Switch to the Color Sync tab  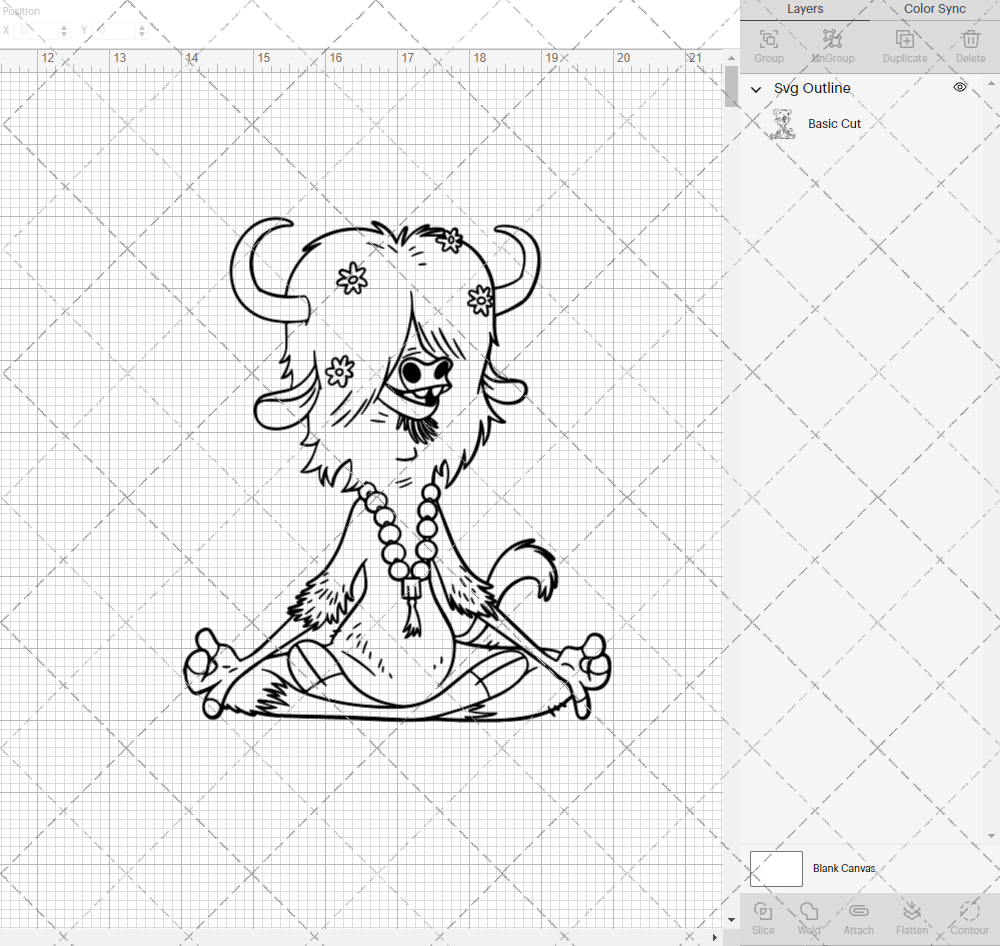click(x=934, y=9)
